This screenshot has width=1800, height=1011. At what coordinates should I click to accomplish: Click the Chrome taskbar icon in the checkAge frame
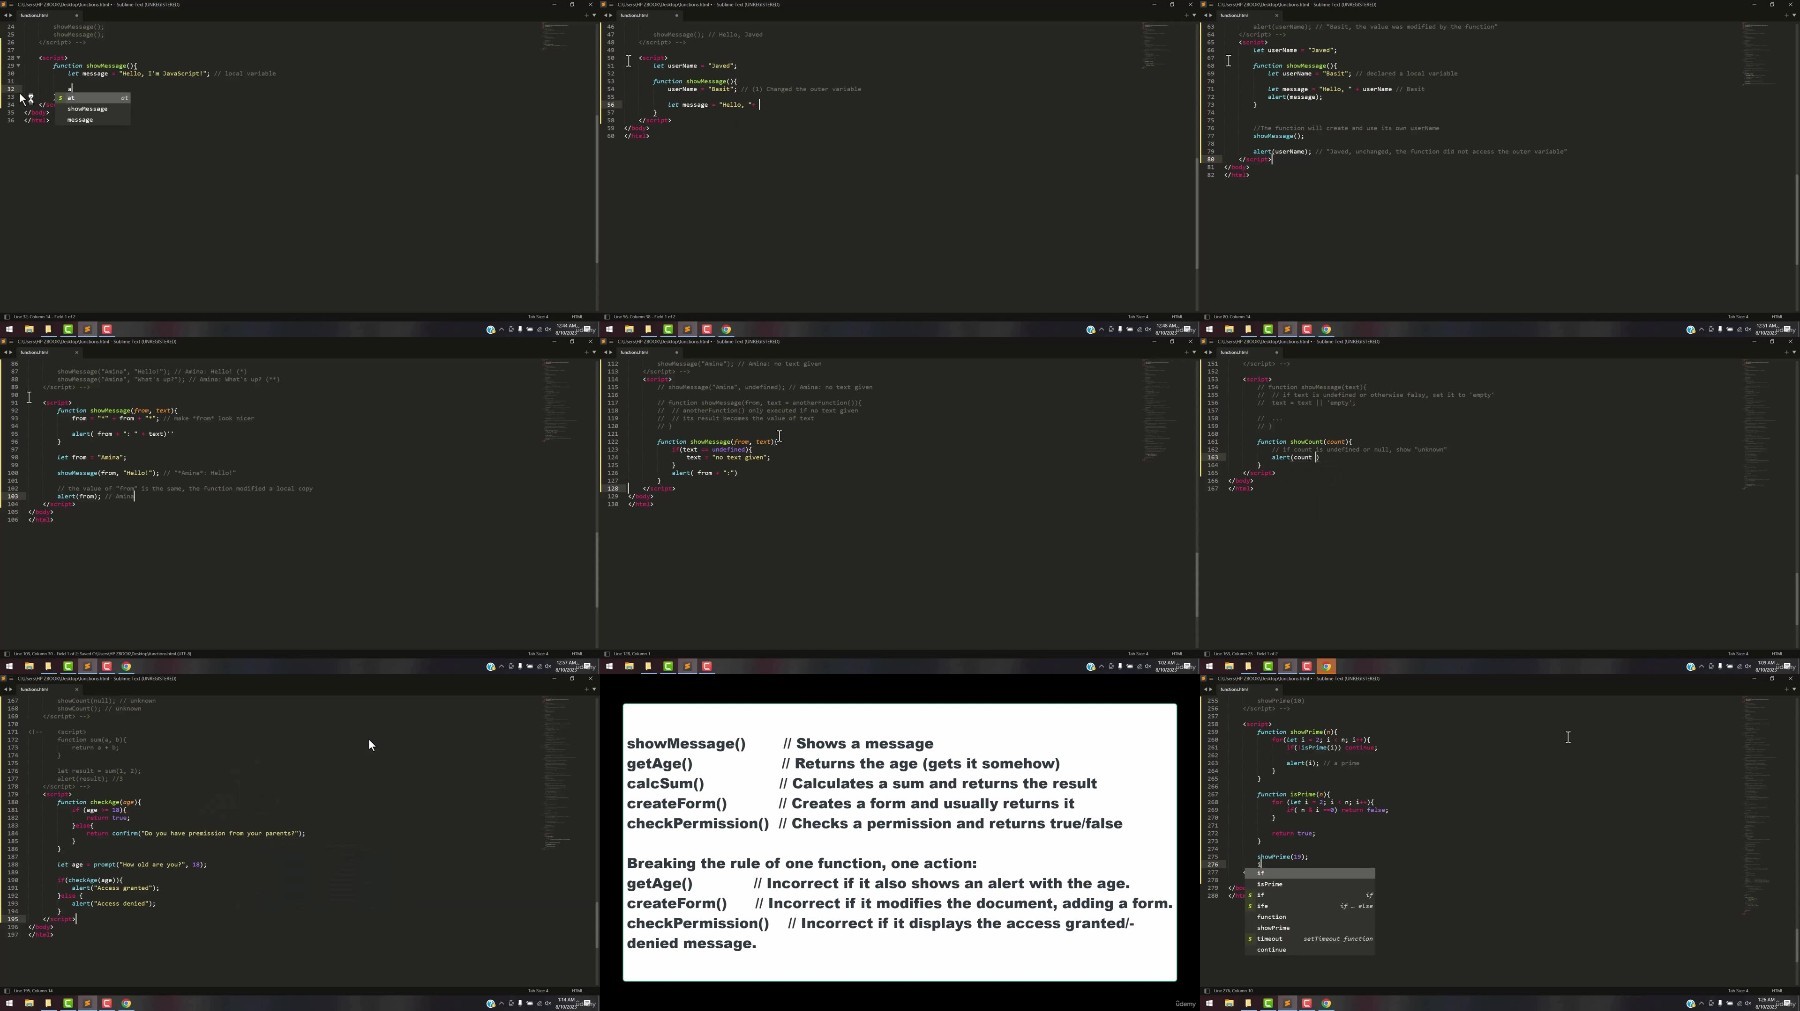coord(126,1003)
